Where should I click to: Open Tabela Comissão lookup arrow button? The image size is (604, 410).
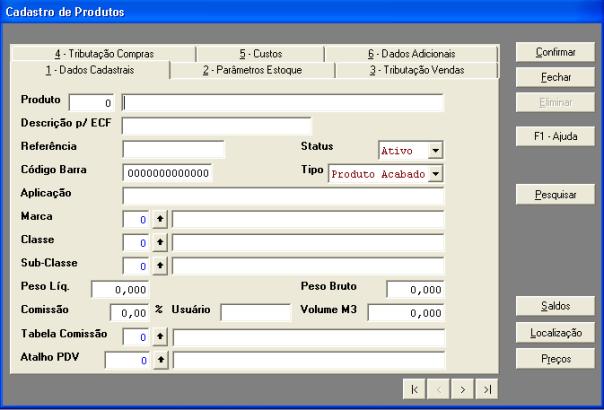click(160, 337)
